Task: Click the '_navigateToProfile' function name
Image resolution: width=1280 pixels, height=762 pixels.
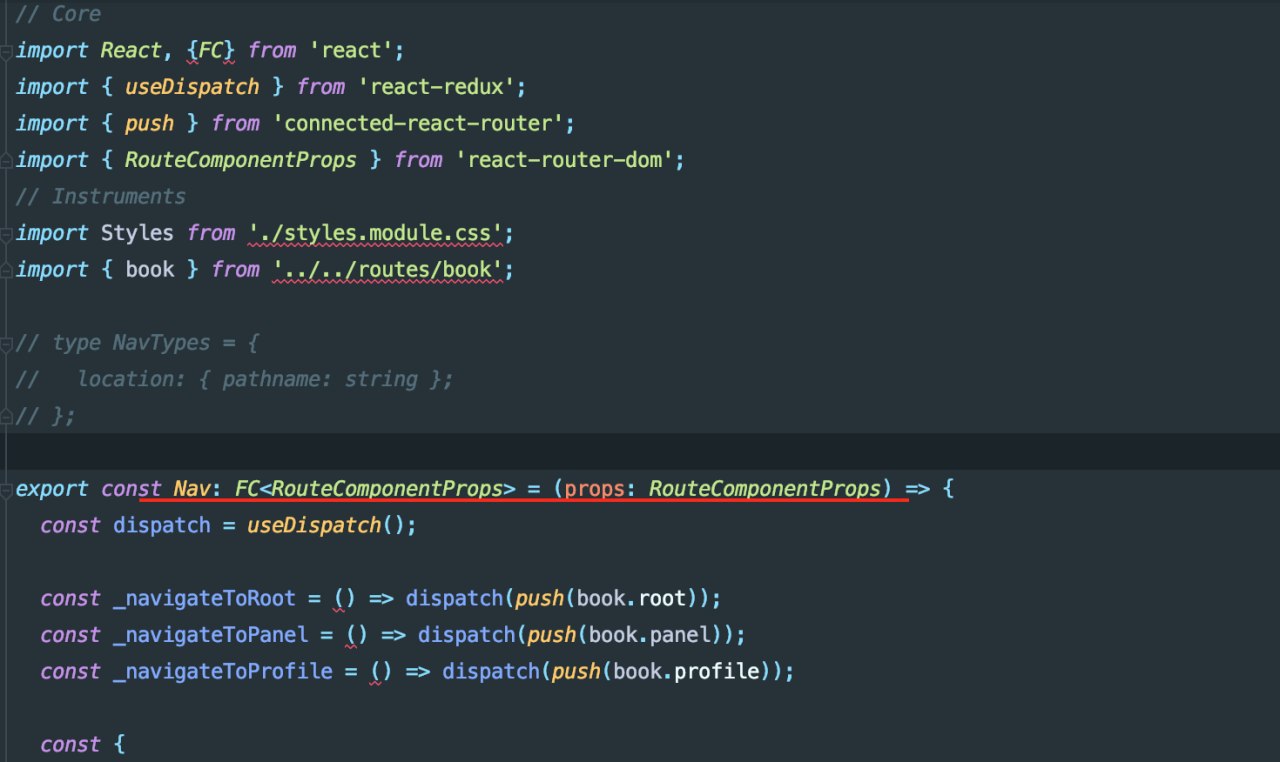Action: 222,671
